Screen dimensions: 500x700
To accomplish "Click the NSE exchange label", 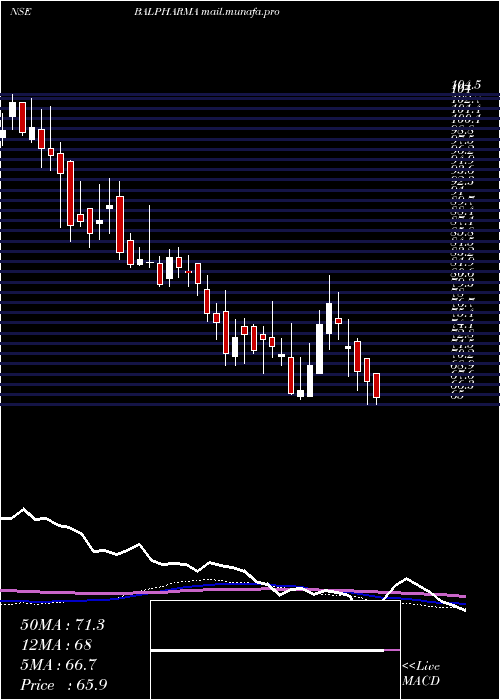I will (x=20, y=12).
